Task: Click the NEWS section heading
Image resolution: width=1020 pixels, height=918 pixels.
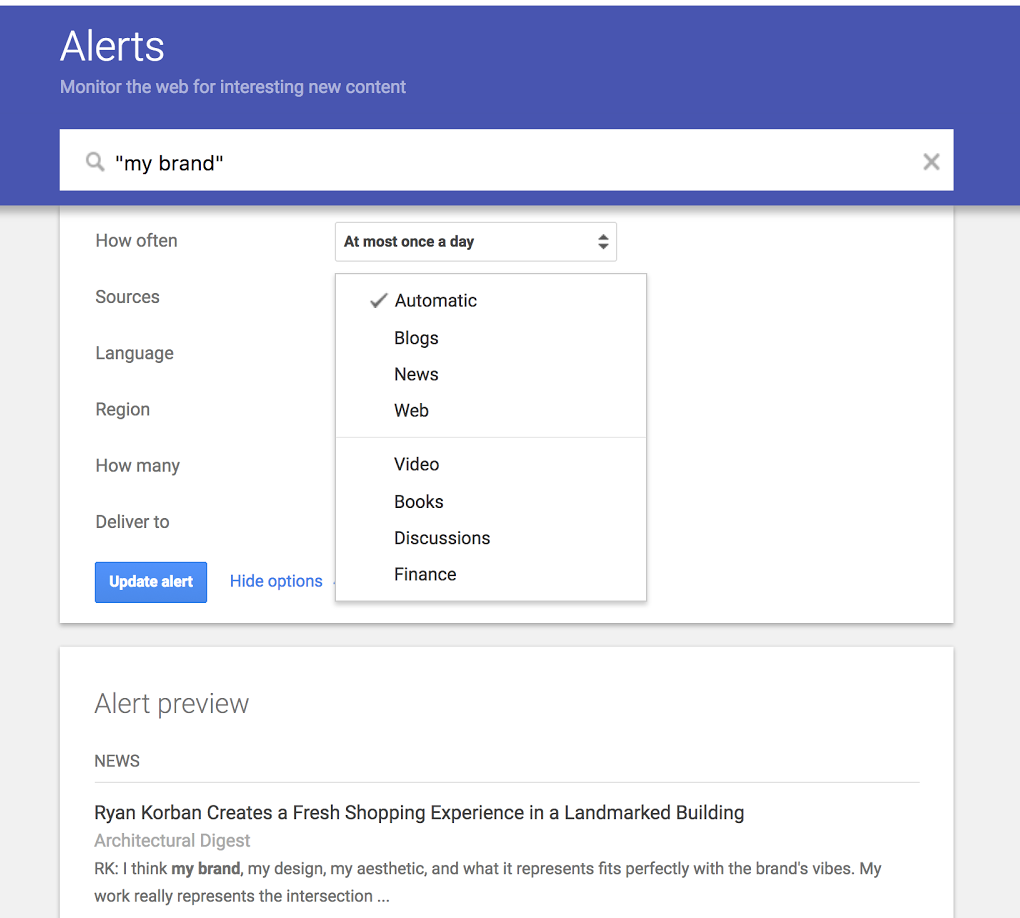Action: [117, 761]
